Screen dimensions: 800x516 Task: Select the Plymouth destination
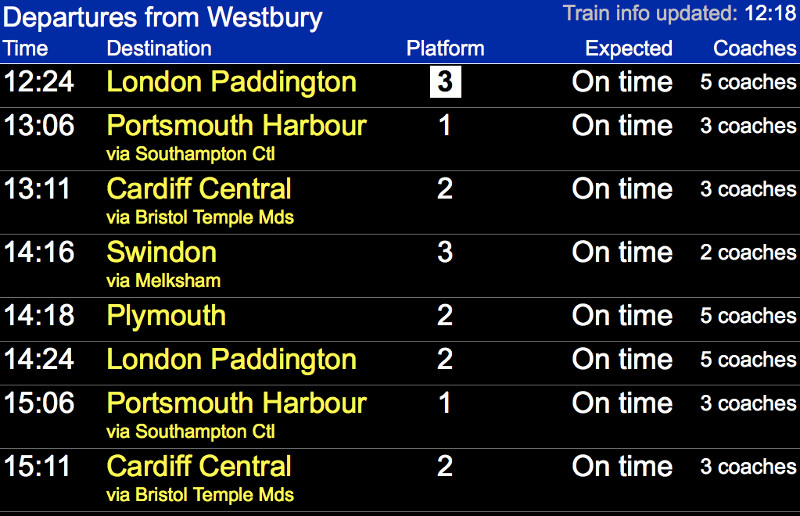[166, 316]
